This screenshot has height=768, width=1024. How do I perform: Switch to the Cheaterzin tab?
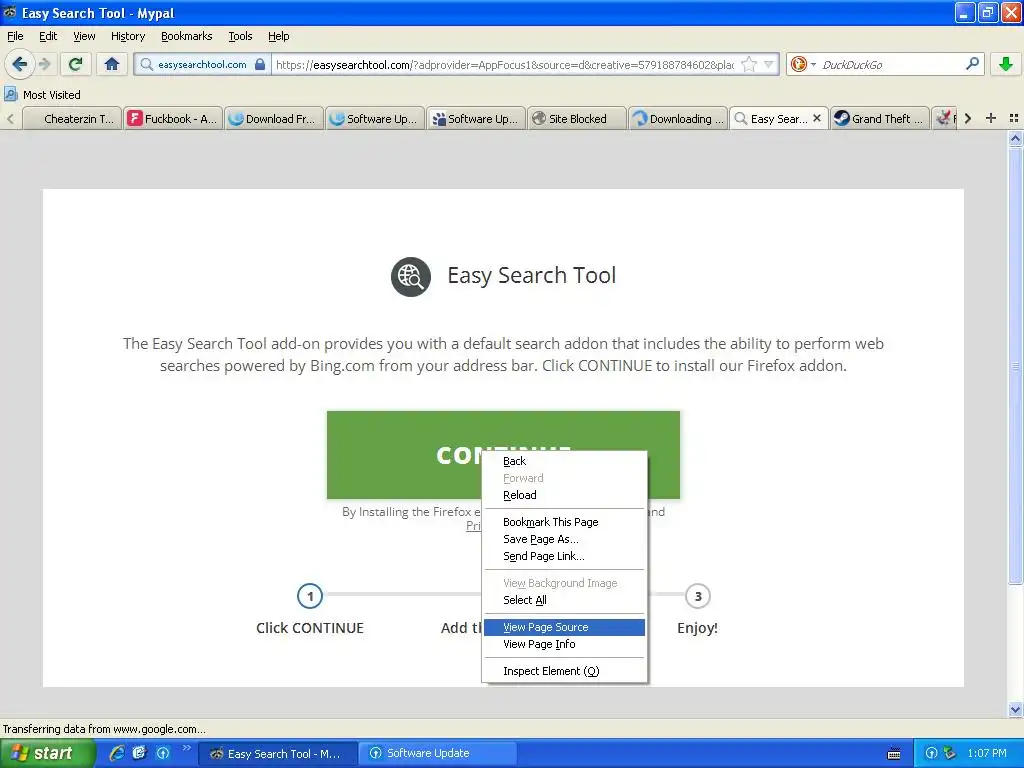[72, 119]
